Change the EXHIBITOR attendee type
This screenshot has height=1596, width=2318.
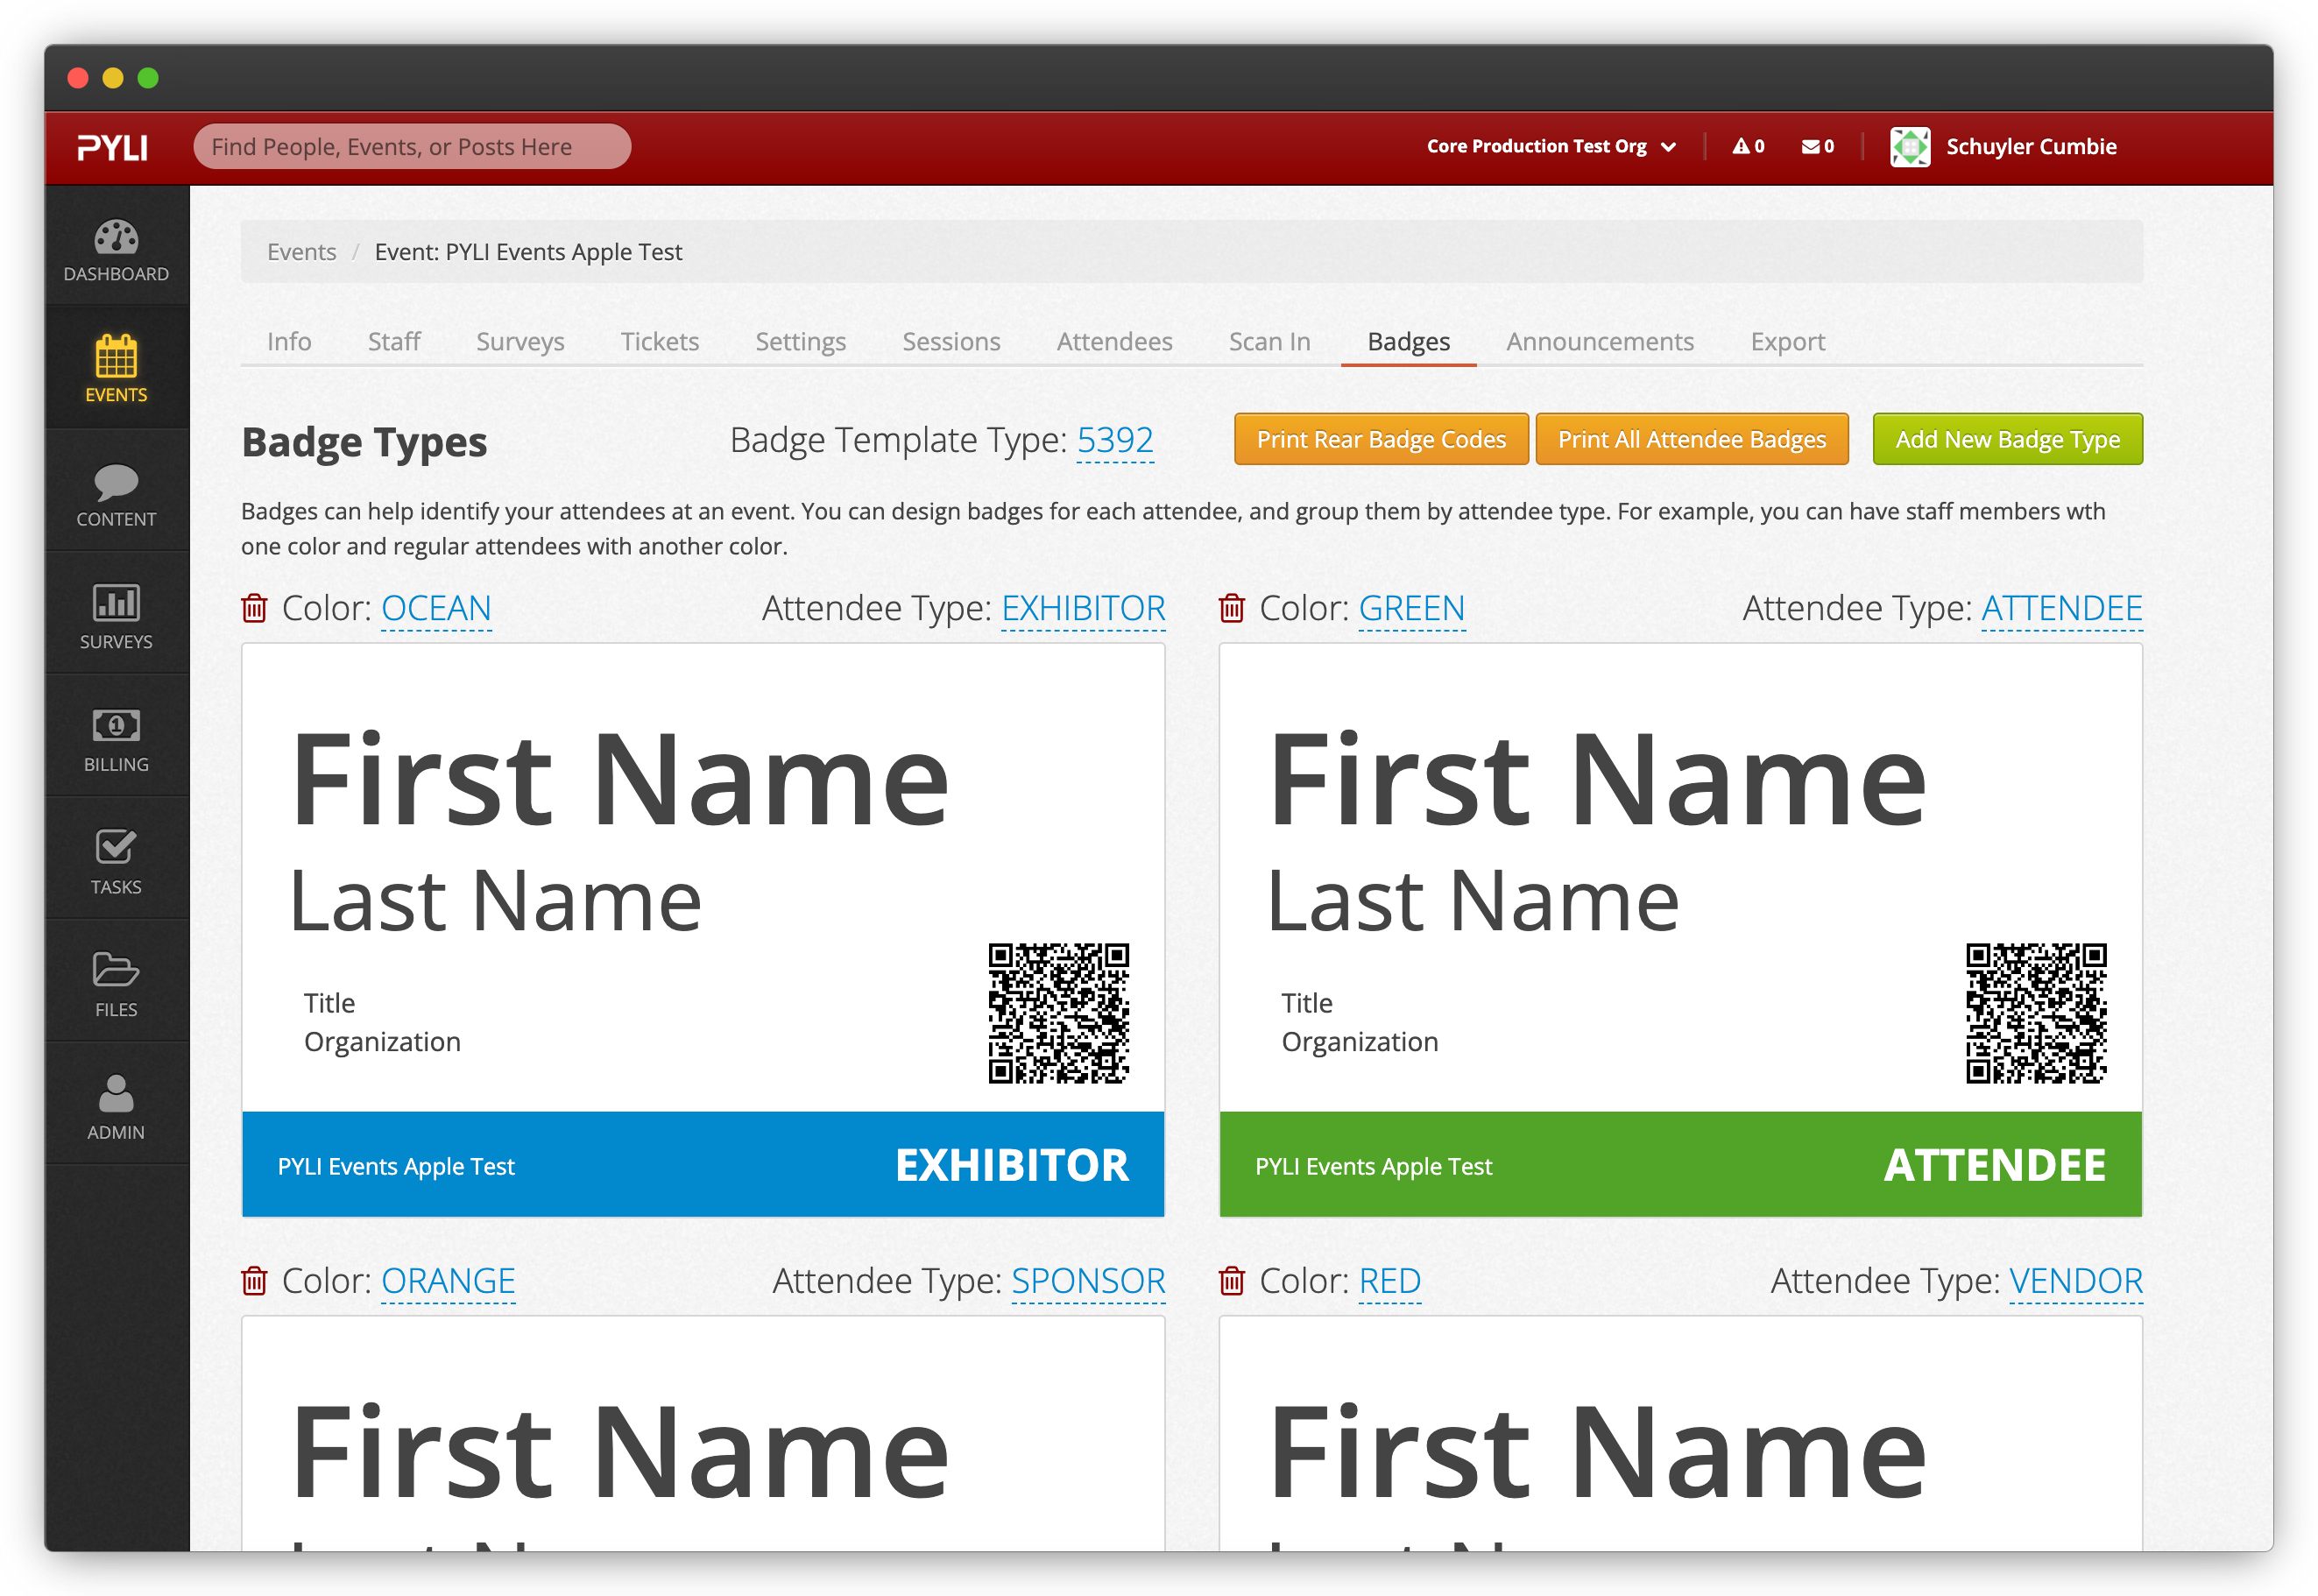[1083, 608]
